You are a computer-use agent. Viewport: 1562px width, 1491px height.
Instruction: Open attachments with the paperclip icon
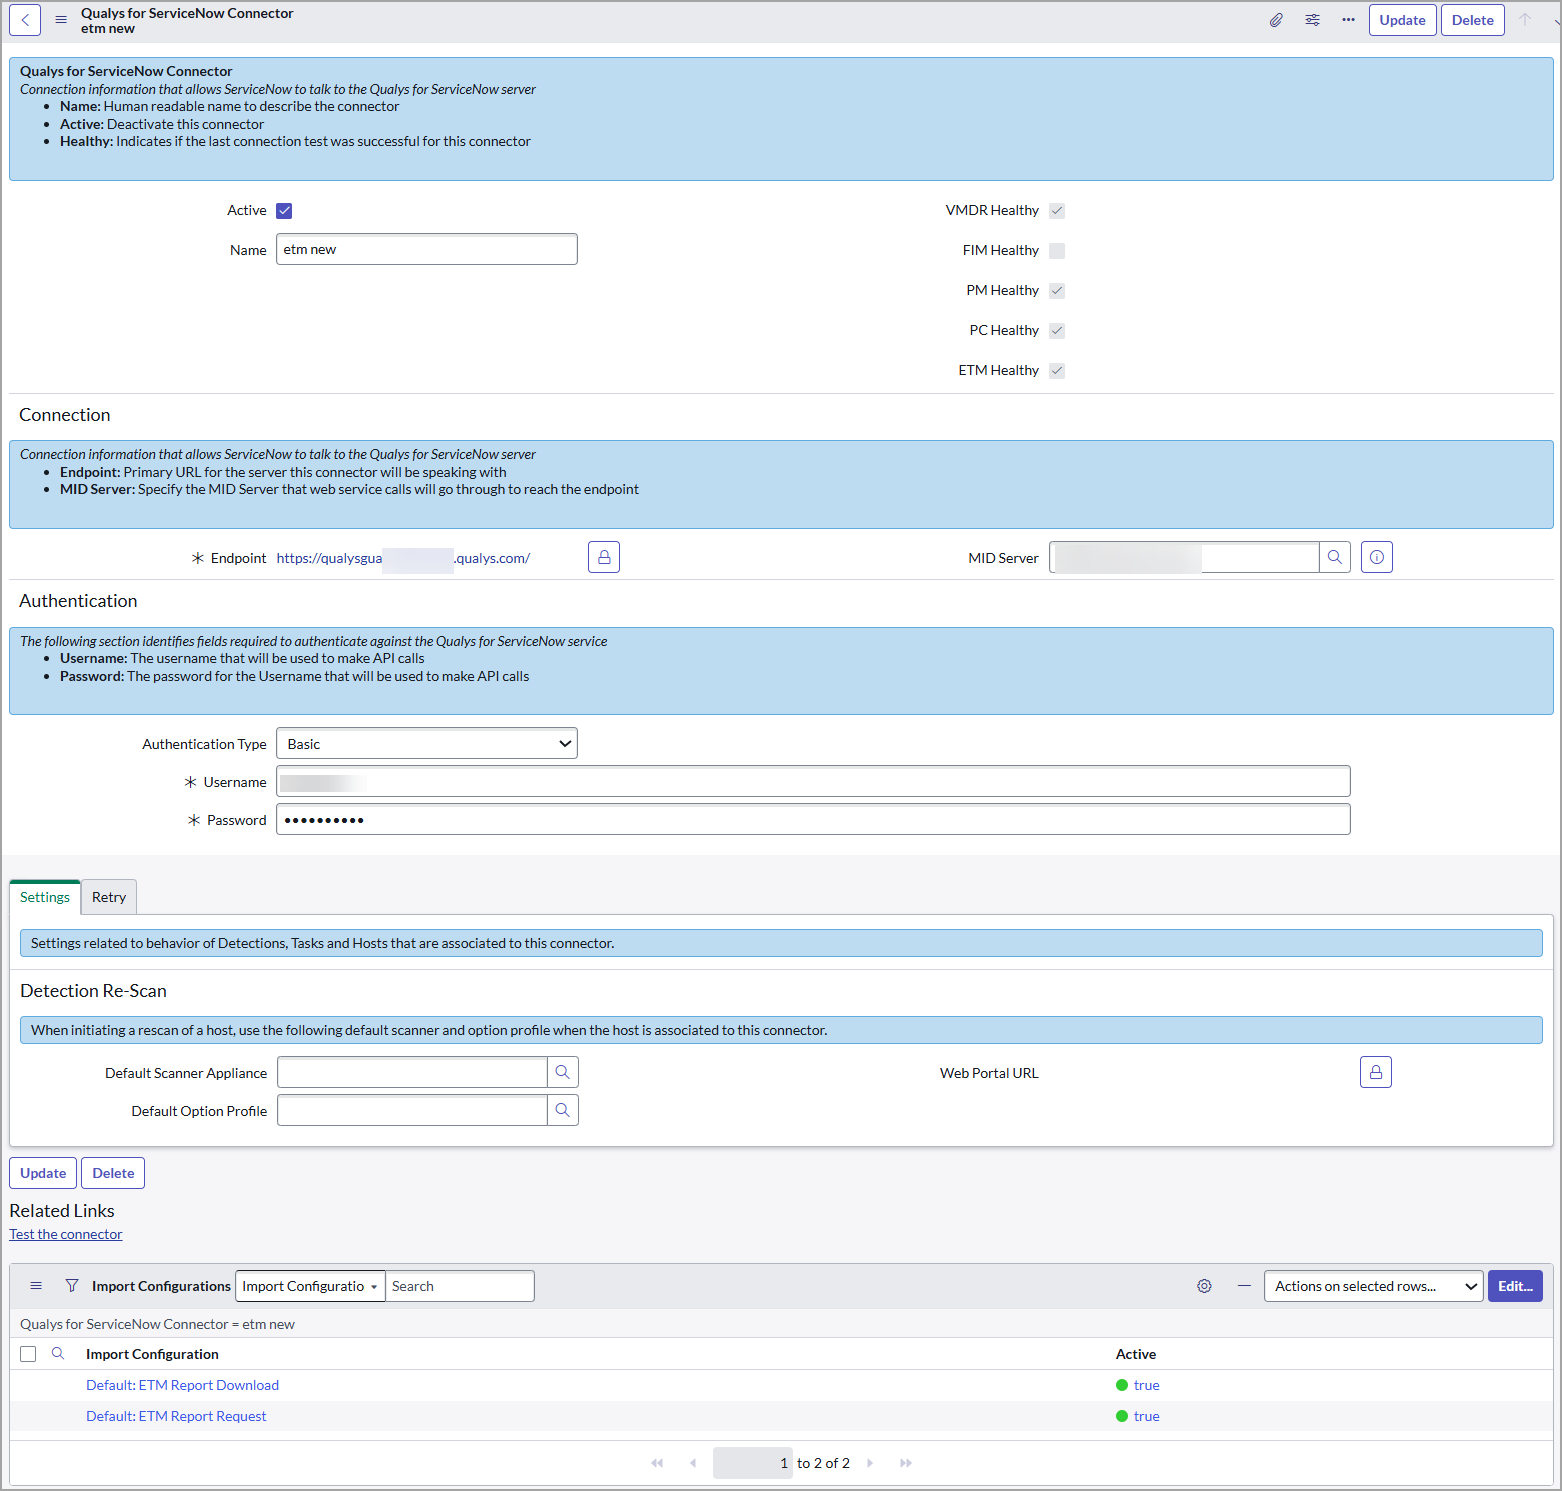(1276, 20)
